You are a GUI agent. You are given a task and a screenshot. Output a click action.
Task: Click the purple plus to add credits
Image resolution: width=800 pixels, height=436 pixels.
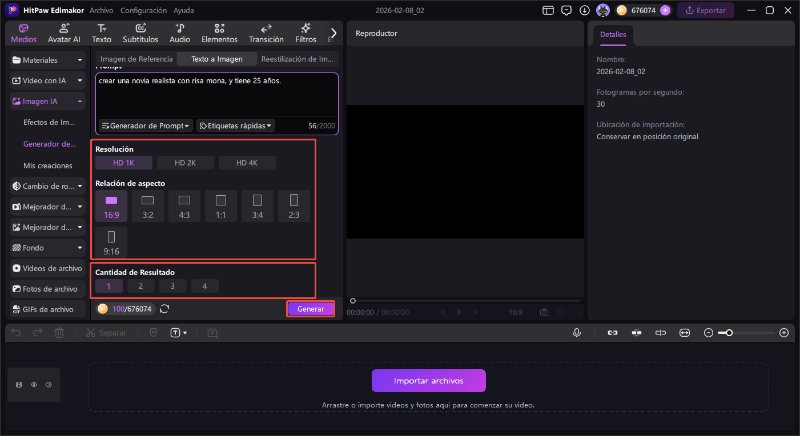click(665, 10)
